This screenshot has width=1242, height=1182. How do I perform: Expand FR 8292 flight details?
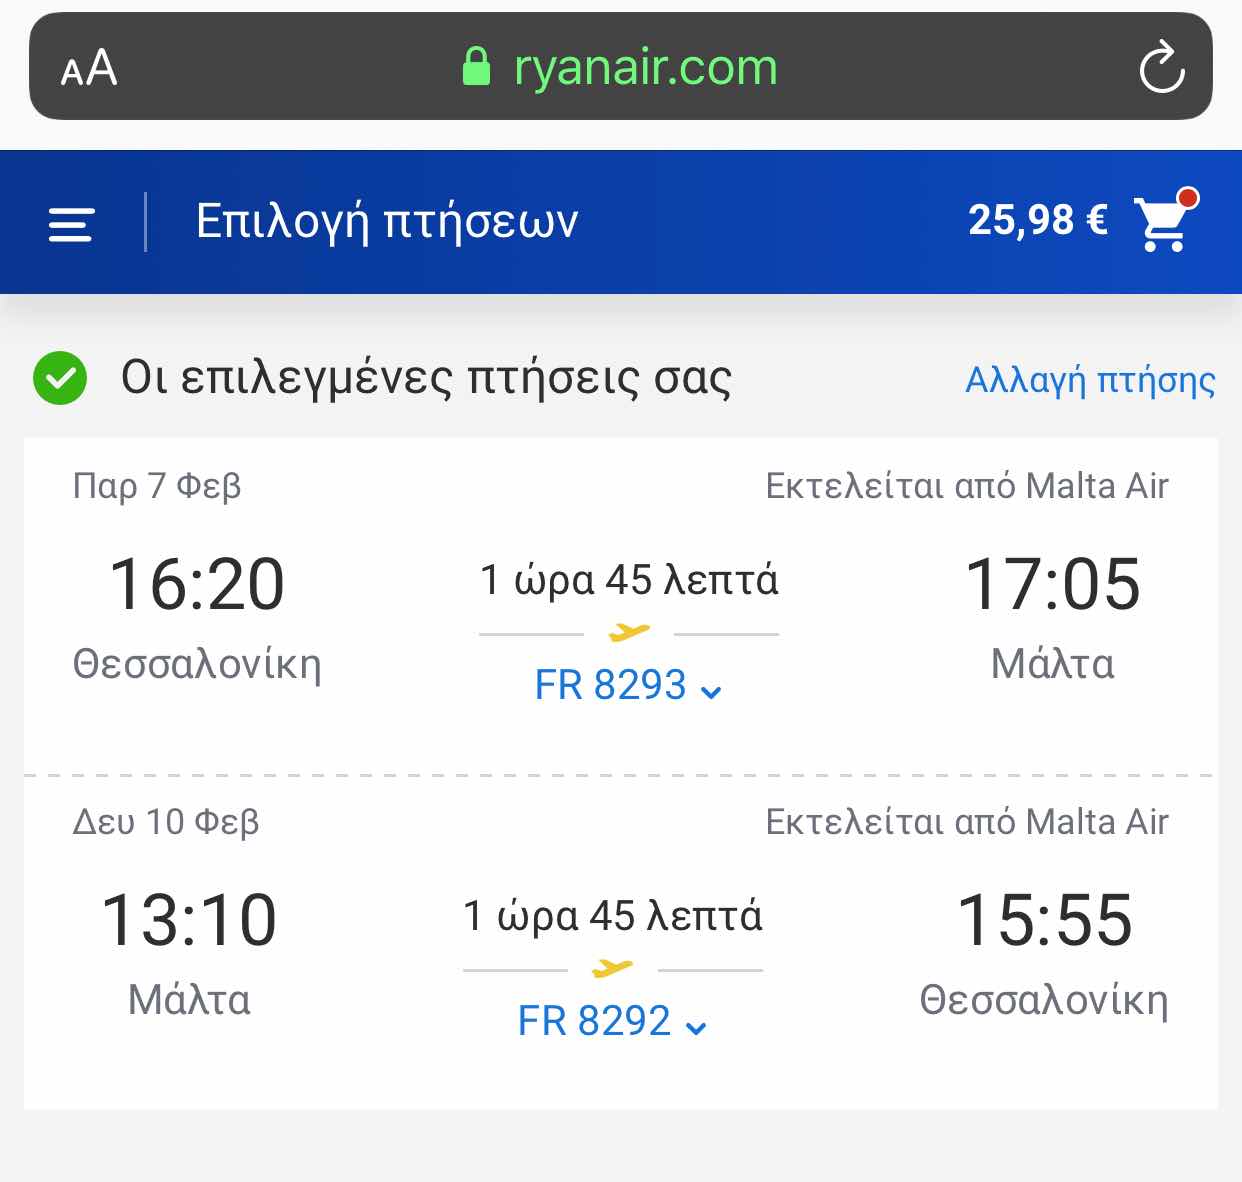pyautogui.click(x=612, y=1022)
